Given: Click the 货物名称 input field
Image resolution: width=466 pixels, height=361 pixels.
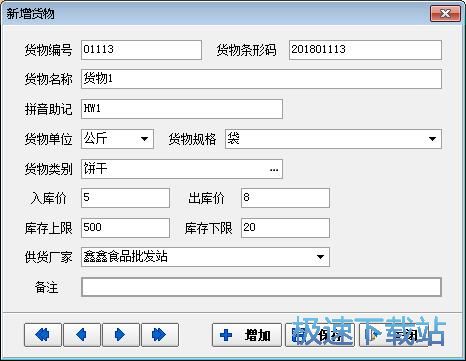Looking at the screenshot, I should click(x=261, y=79).
